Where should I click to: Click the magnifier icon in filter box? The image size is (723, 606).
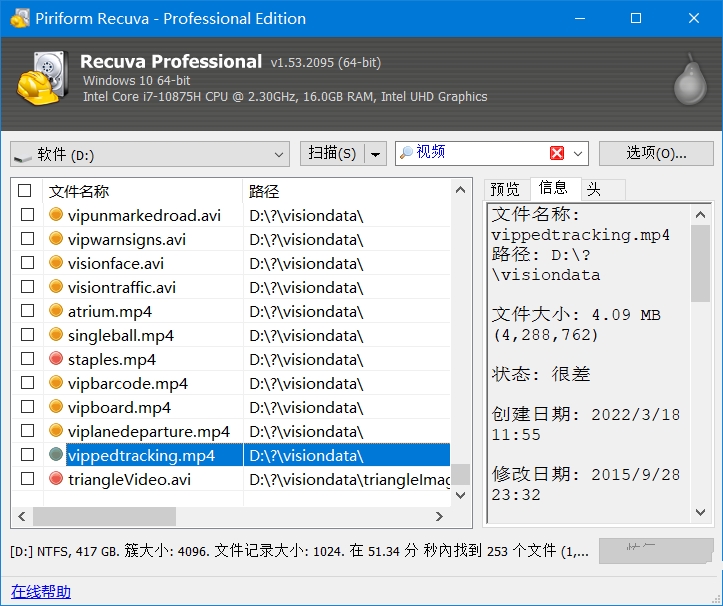click(x=406, y=152)
